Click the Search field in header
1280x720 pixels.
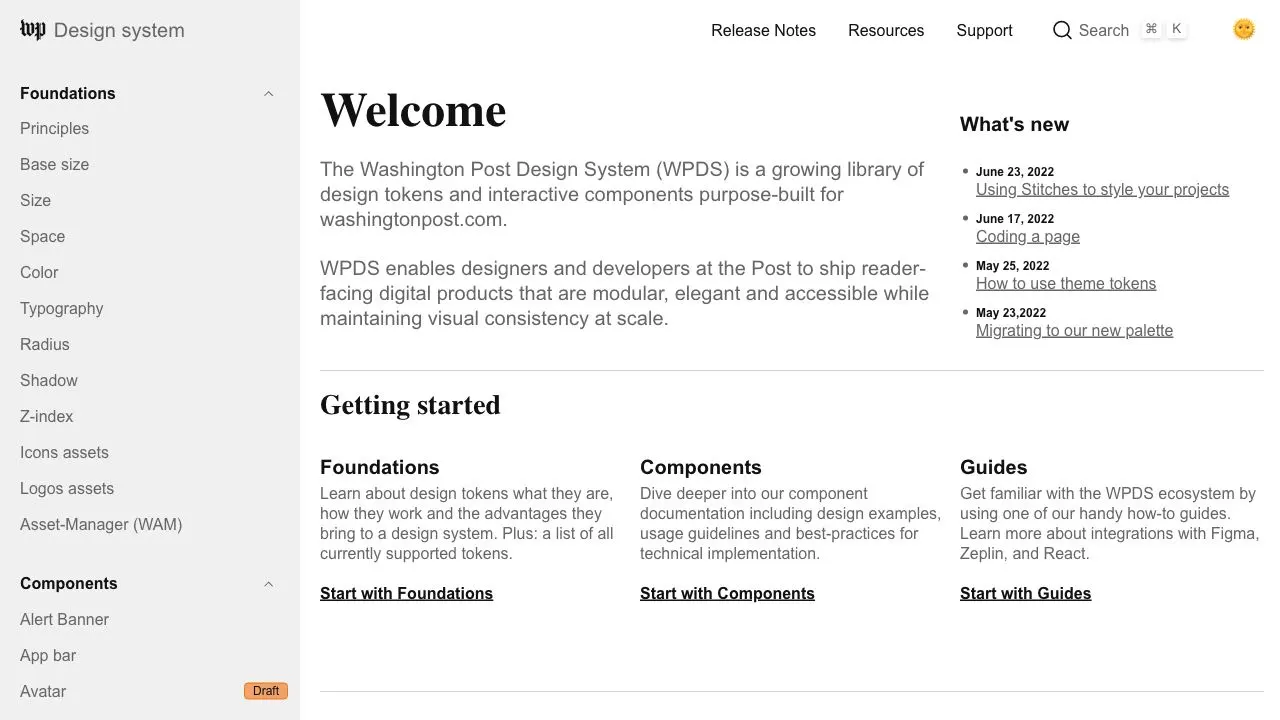[x=1104, y=30]
